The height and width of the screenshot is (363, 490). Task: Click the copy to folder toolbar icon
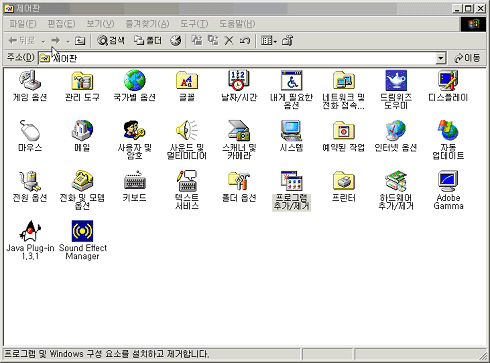pyautogui.click(x=213, y=41)
